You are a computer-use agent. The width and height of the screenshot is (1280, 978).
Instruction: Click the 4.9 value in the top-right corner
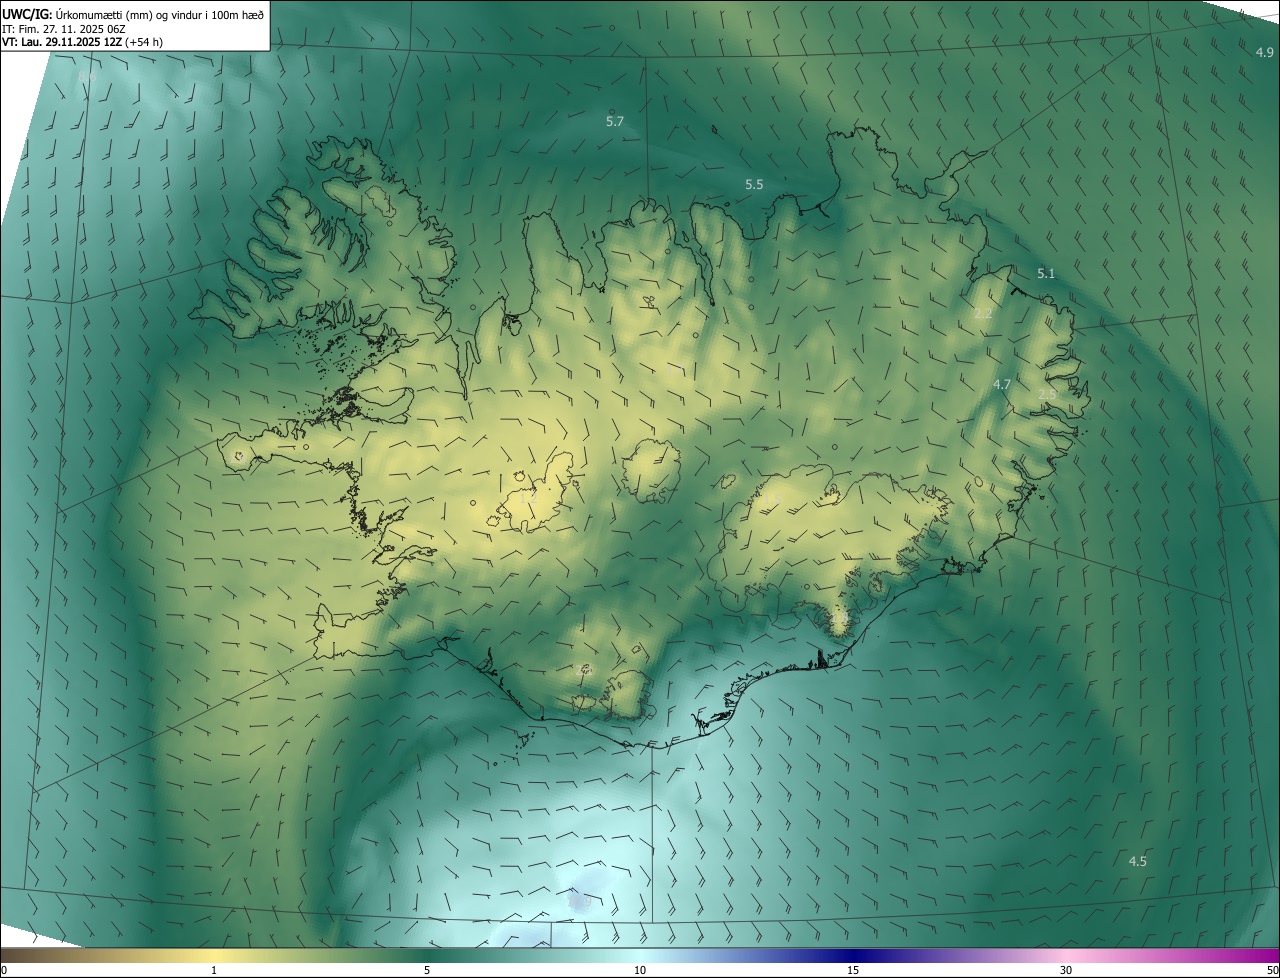(x=1264, y=52)
